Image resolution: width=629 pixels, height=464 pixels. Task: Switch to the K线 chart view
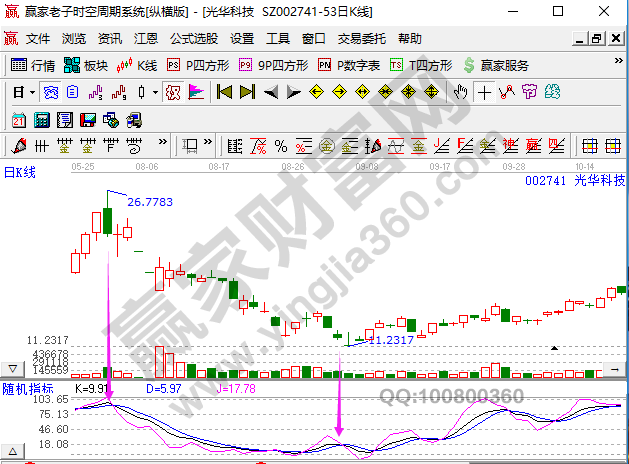click(x=137, y=66)
